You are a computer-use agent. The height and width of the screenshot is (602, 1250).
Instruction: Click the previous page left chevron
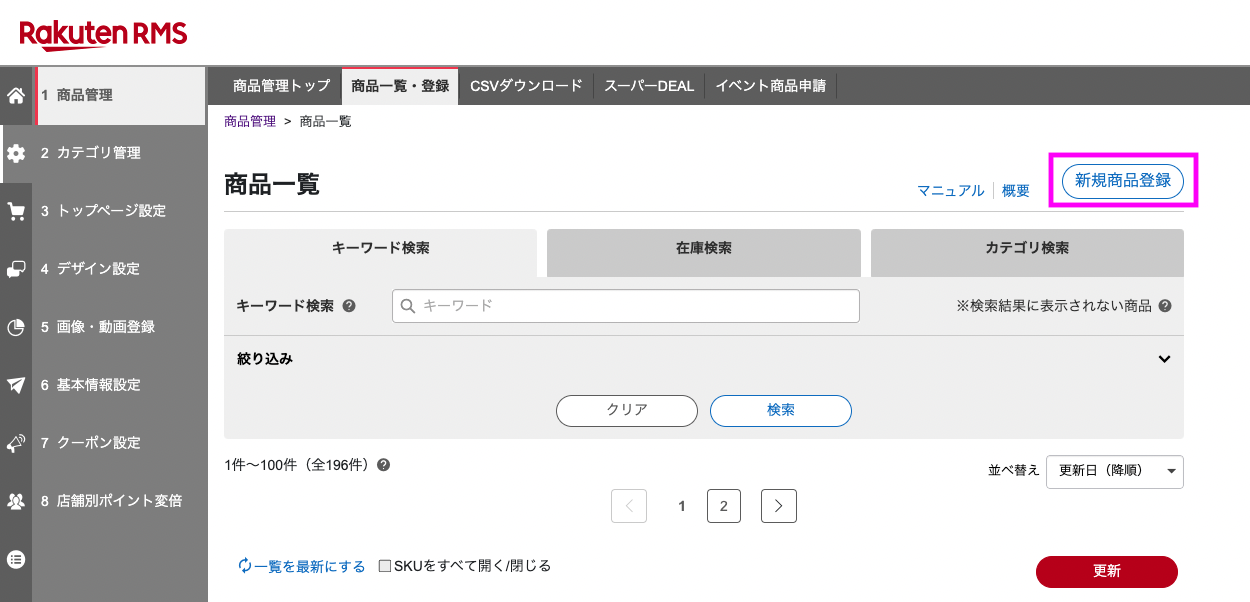[629, 506]
